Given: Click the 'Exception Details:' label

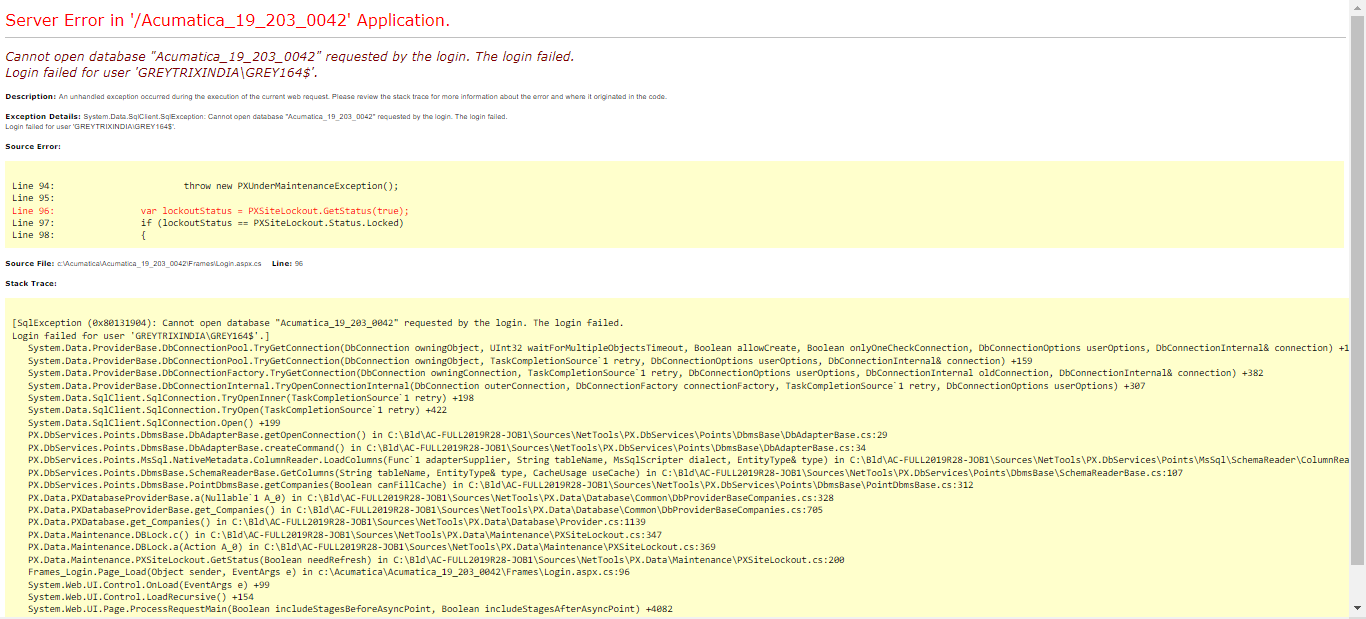Looking at the screenshot, I should point(43,117).
